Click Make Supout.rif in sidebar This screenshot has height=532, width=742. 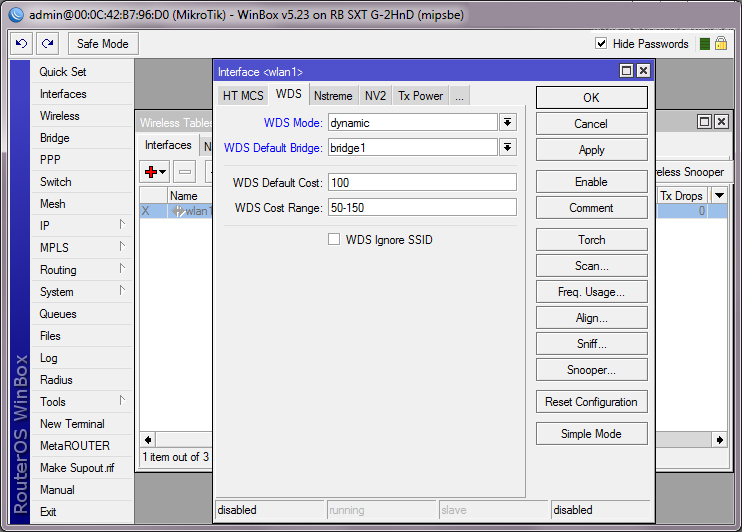(x=81, y=468)
